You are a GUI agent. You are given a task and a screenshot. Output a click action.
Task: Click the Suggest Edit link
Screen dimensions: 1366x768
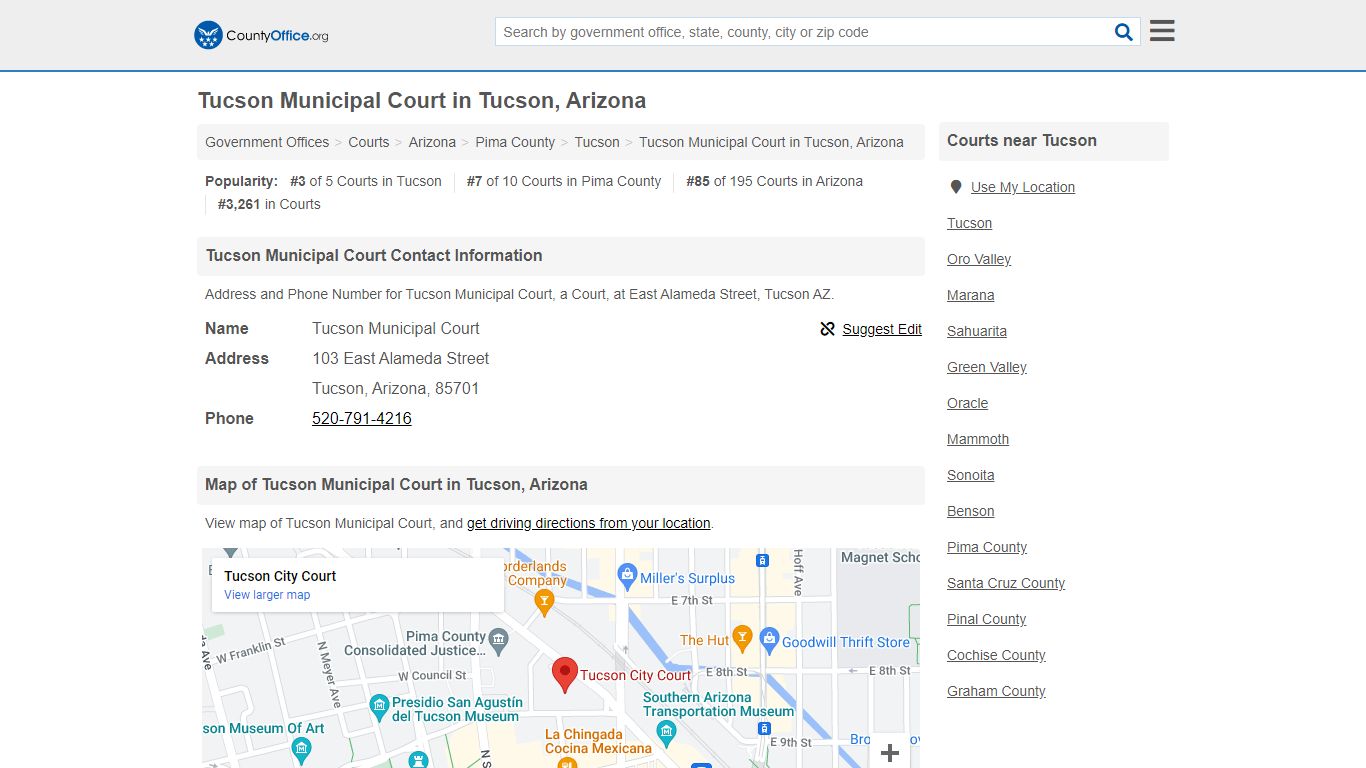pyautogui.click(x=882, y=329)
